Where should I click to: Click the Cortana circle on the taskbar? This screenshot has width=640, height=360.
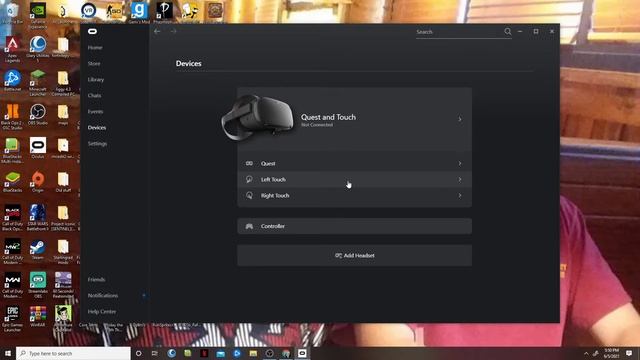pos(138,353)
